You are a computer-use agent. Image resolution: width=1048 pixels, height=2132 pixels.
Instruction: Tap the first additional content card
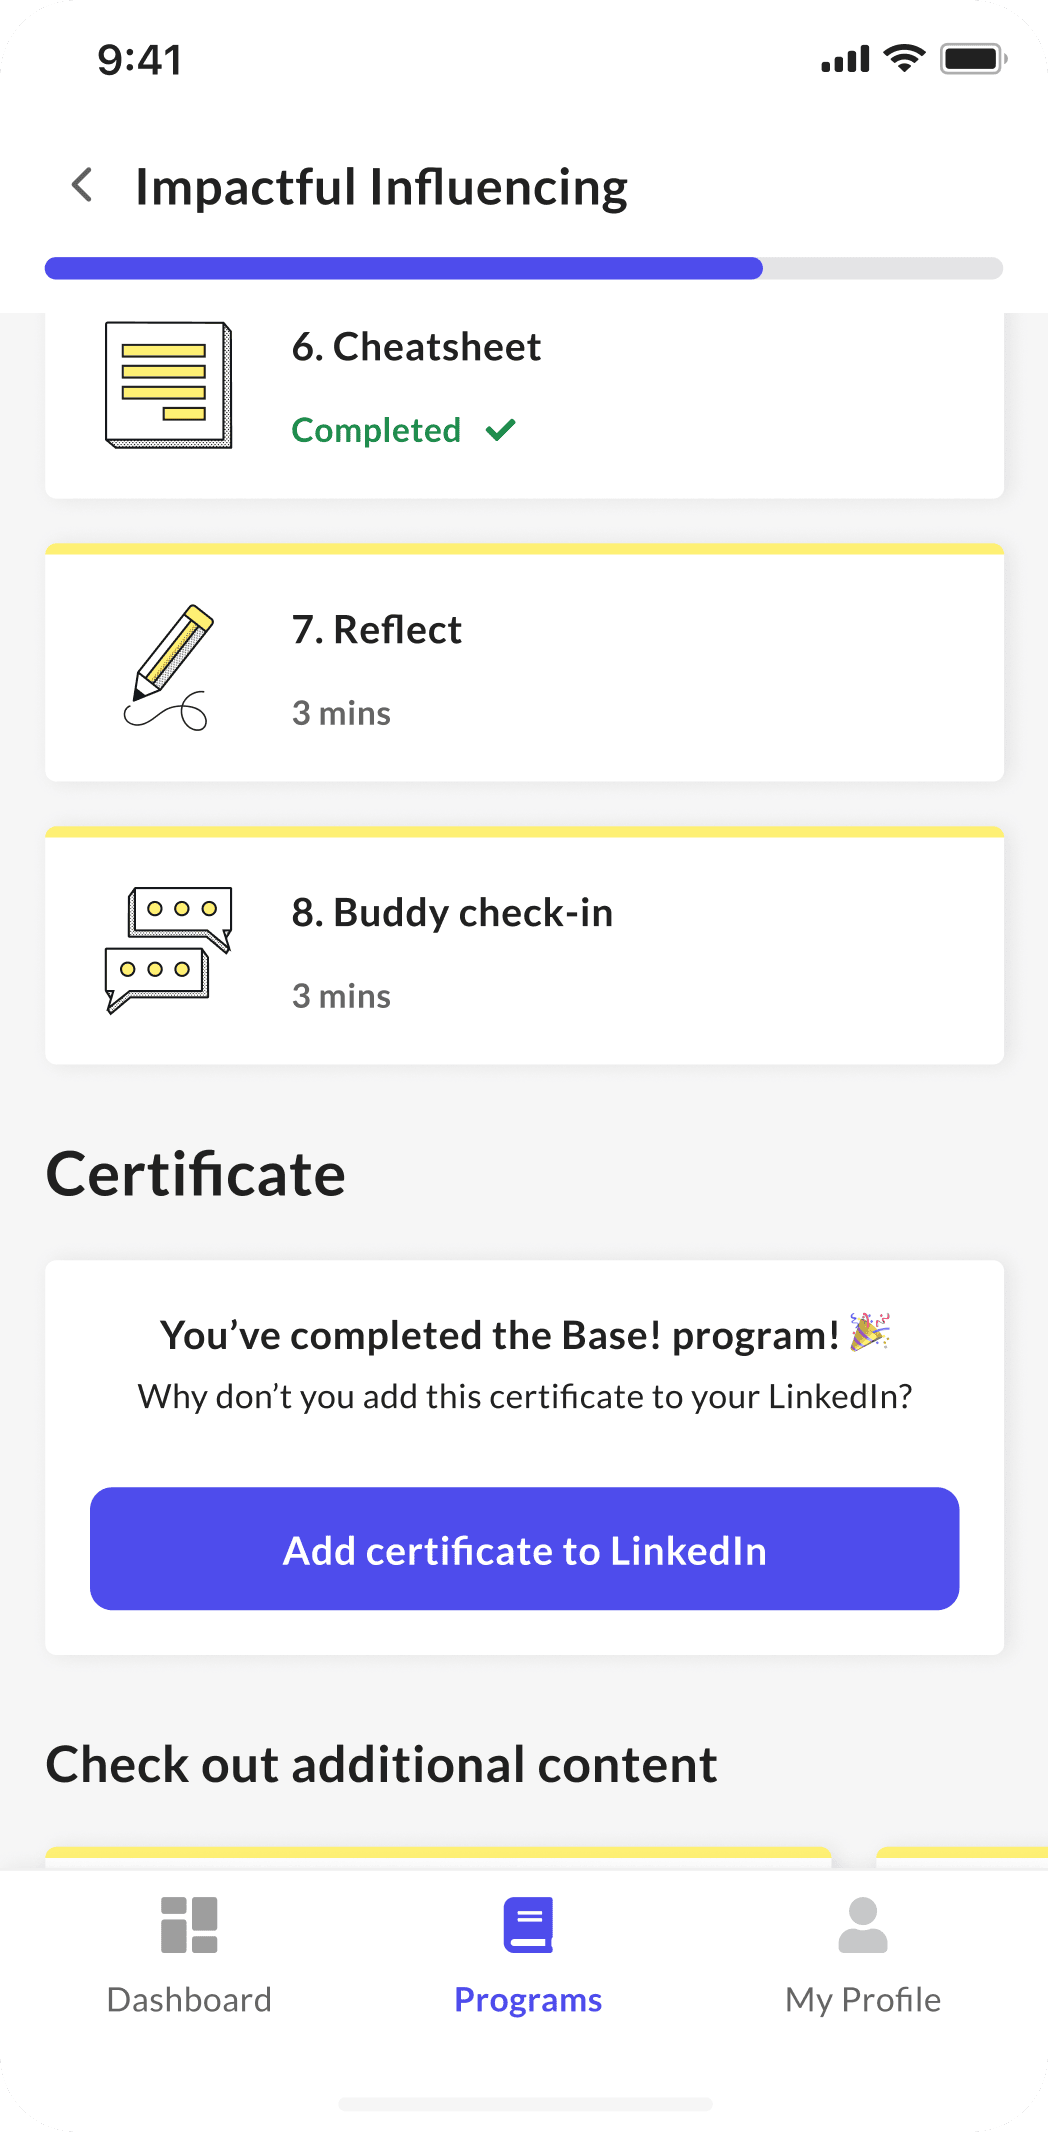[438, 1857]
